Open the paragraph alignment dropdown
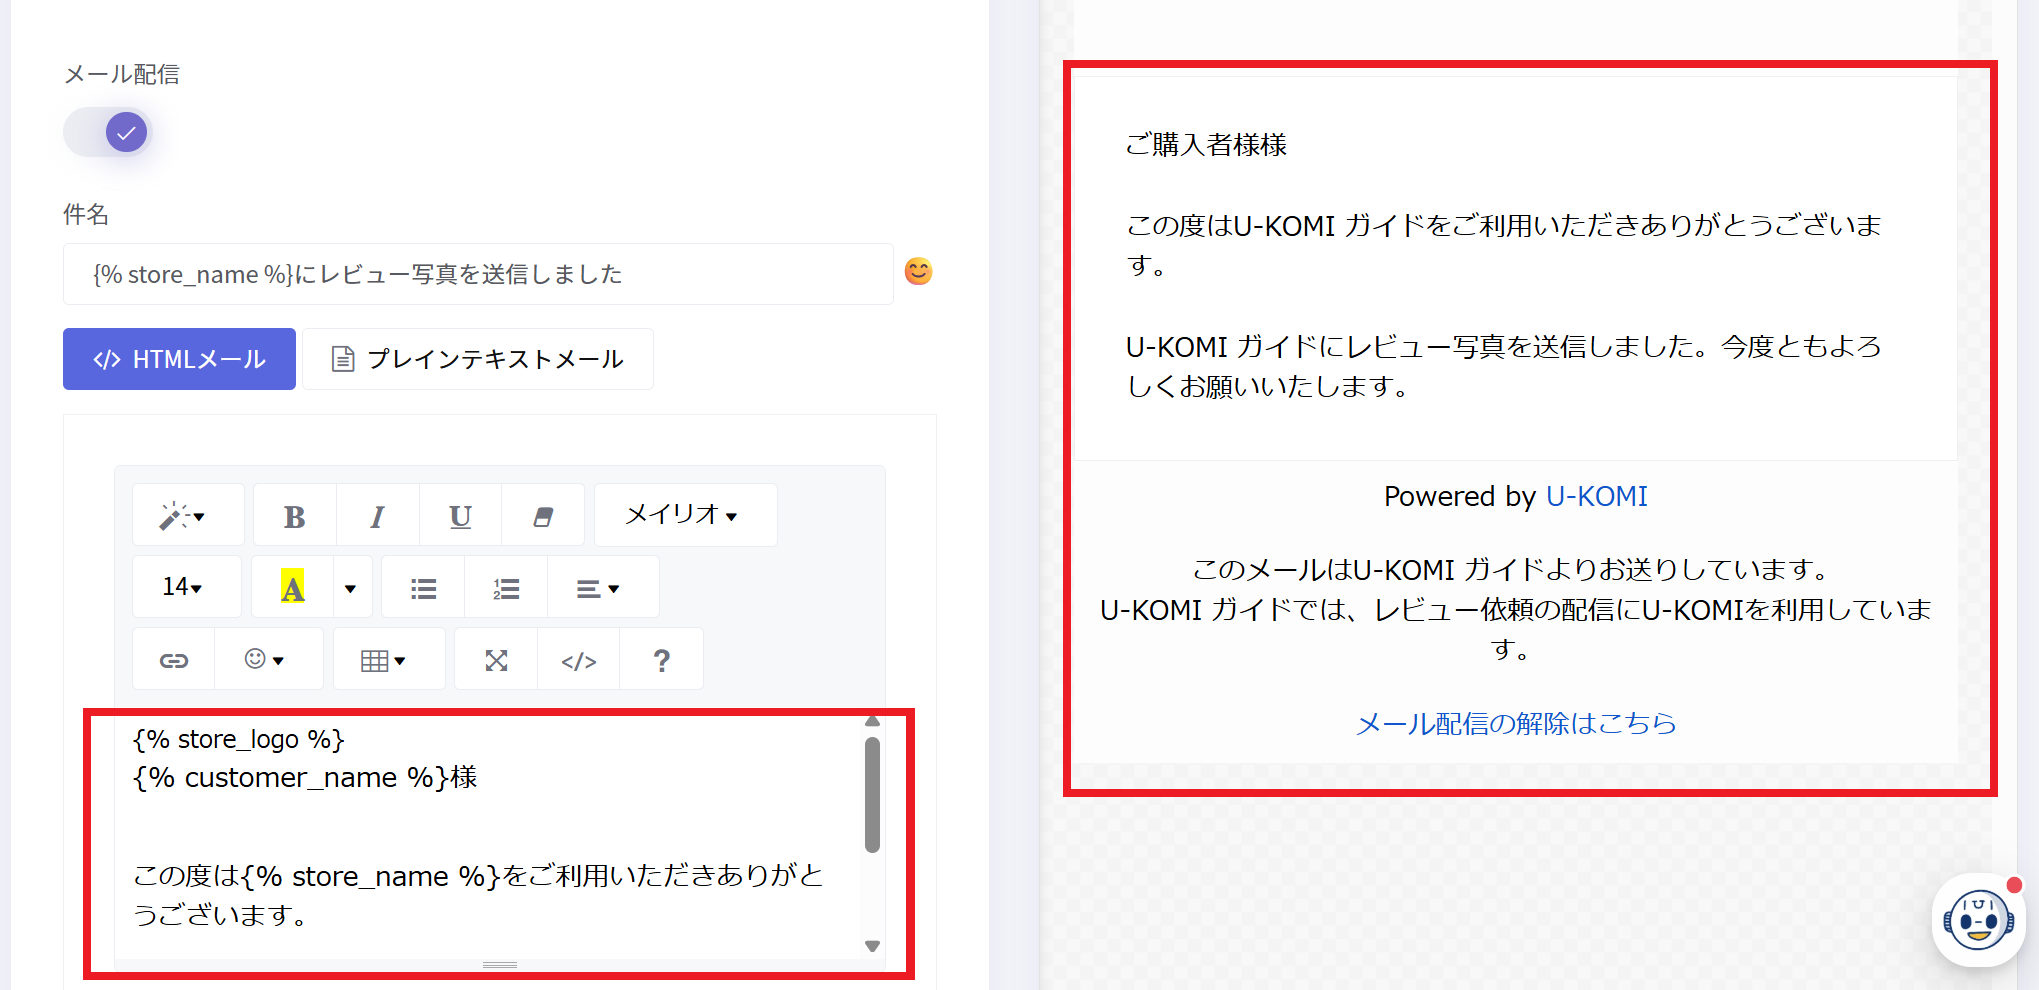Screen dimensions: 2039x990 point(603,588)
